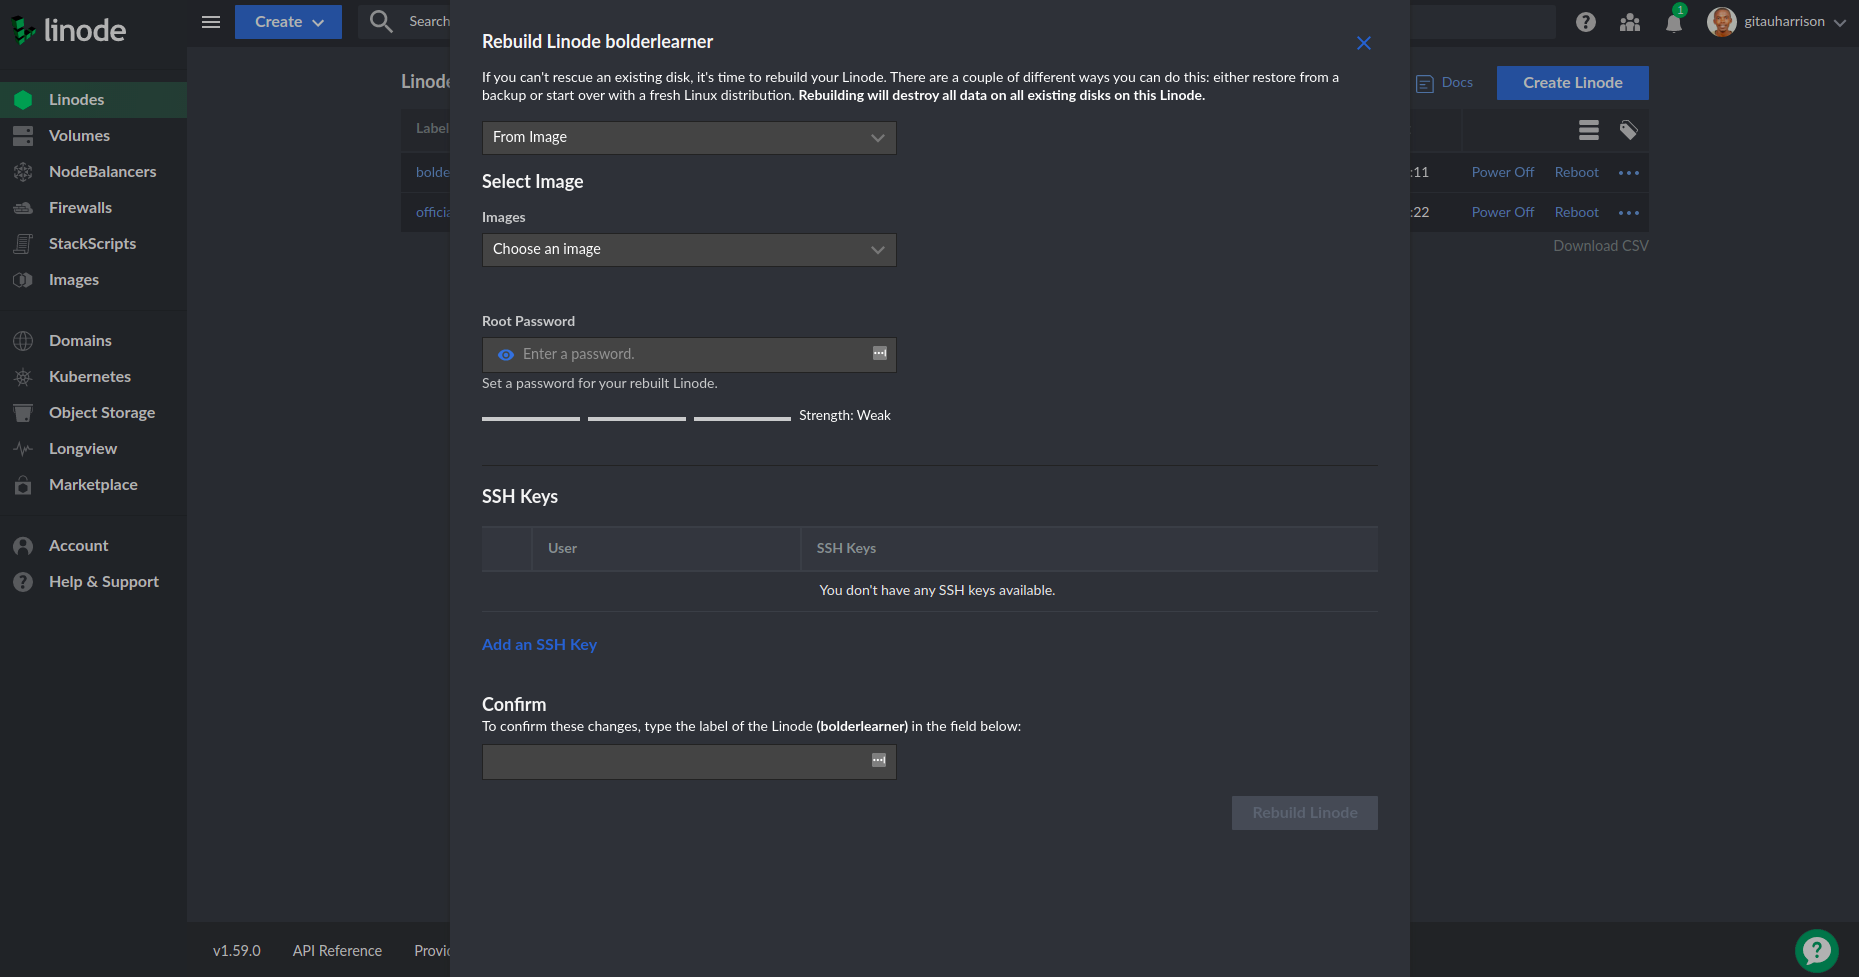Toggle password visibility eye icon
The image size is (1859, 977).
(x=506, y=355)
